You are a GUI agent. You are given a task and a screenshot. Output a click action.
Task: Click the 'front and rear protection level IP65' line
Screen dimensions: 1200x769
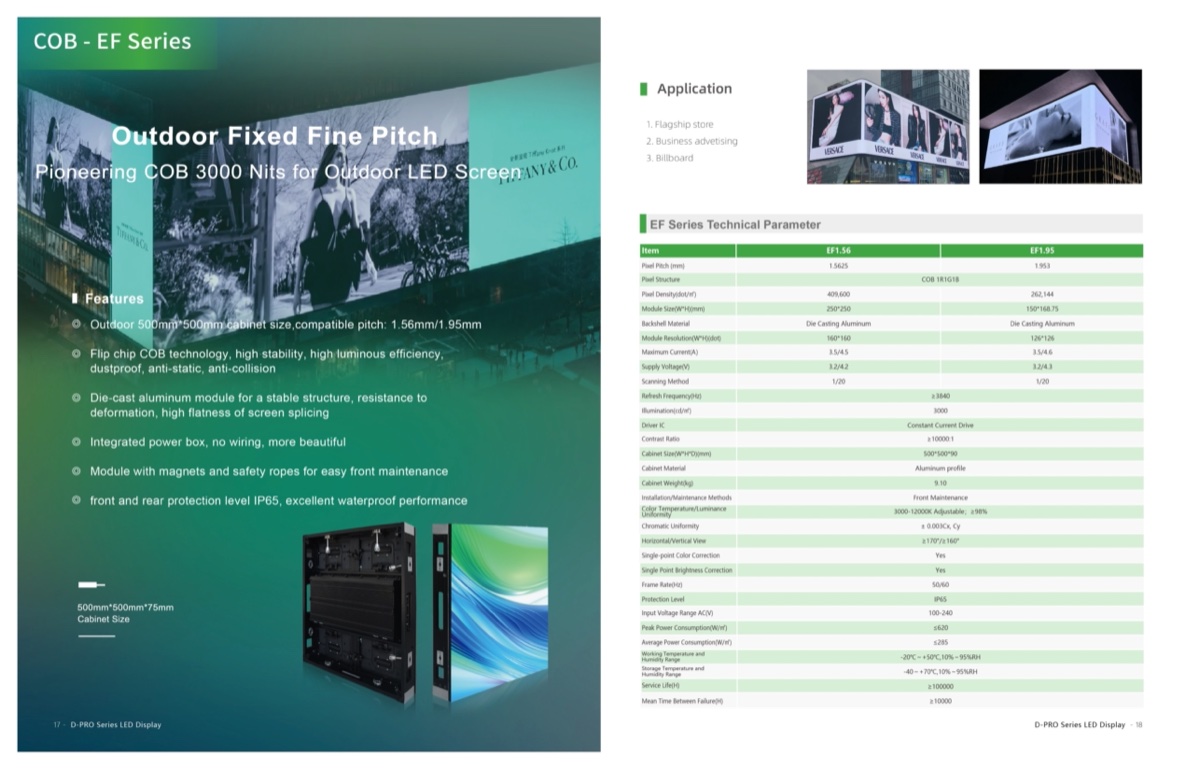point(278,500)
